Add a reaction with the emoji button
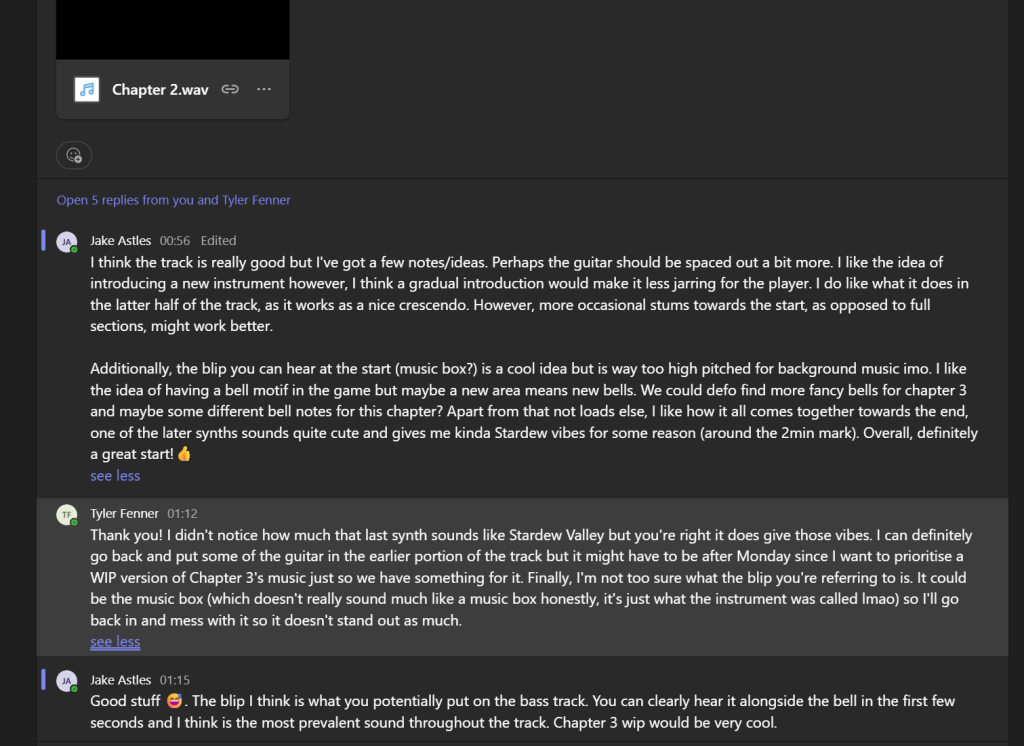 [x=74, y=155]
